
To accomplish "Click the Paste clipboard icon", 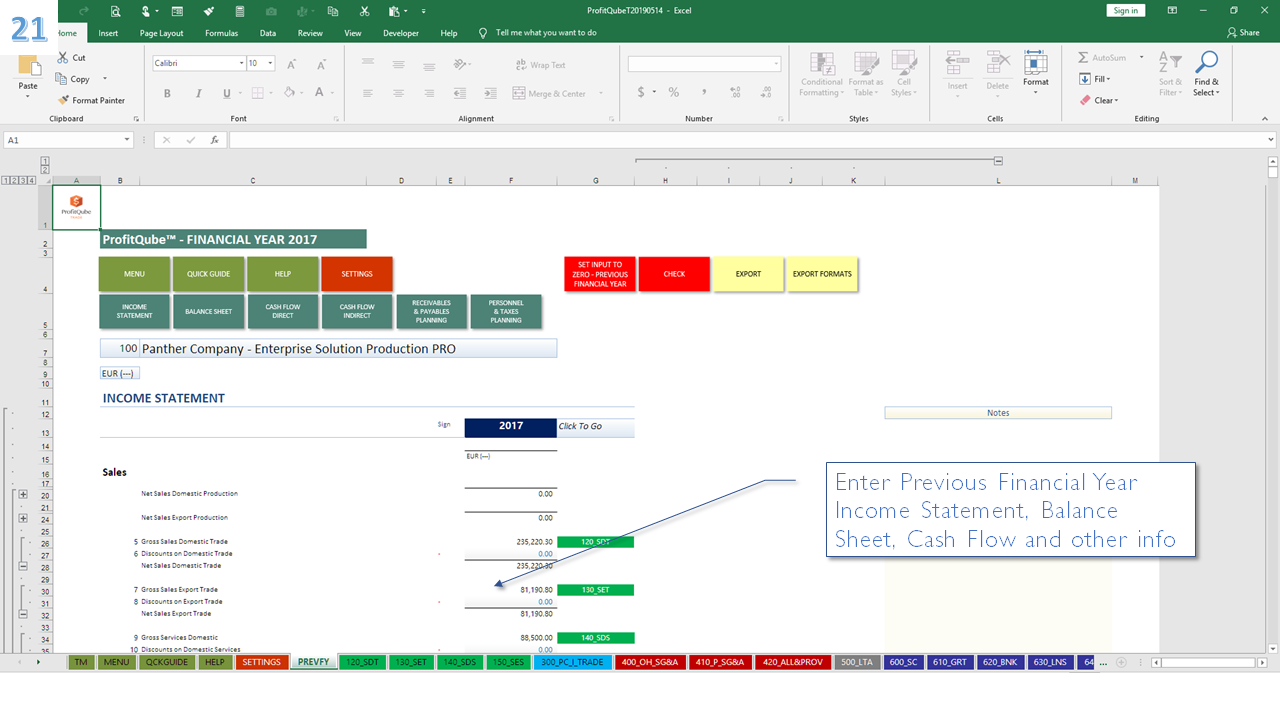I will tap(29, 66).
